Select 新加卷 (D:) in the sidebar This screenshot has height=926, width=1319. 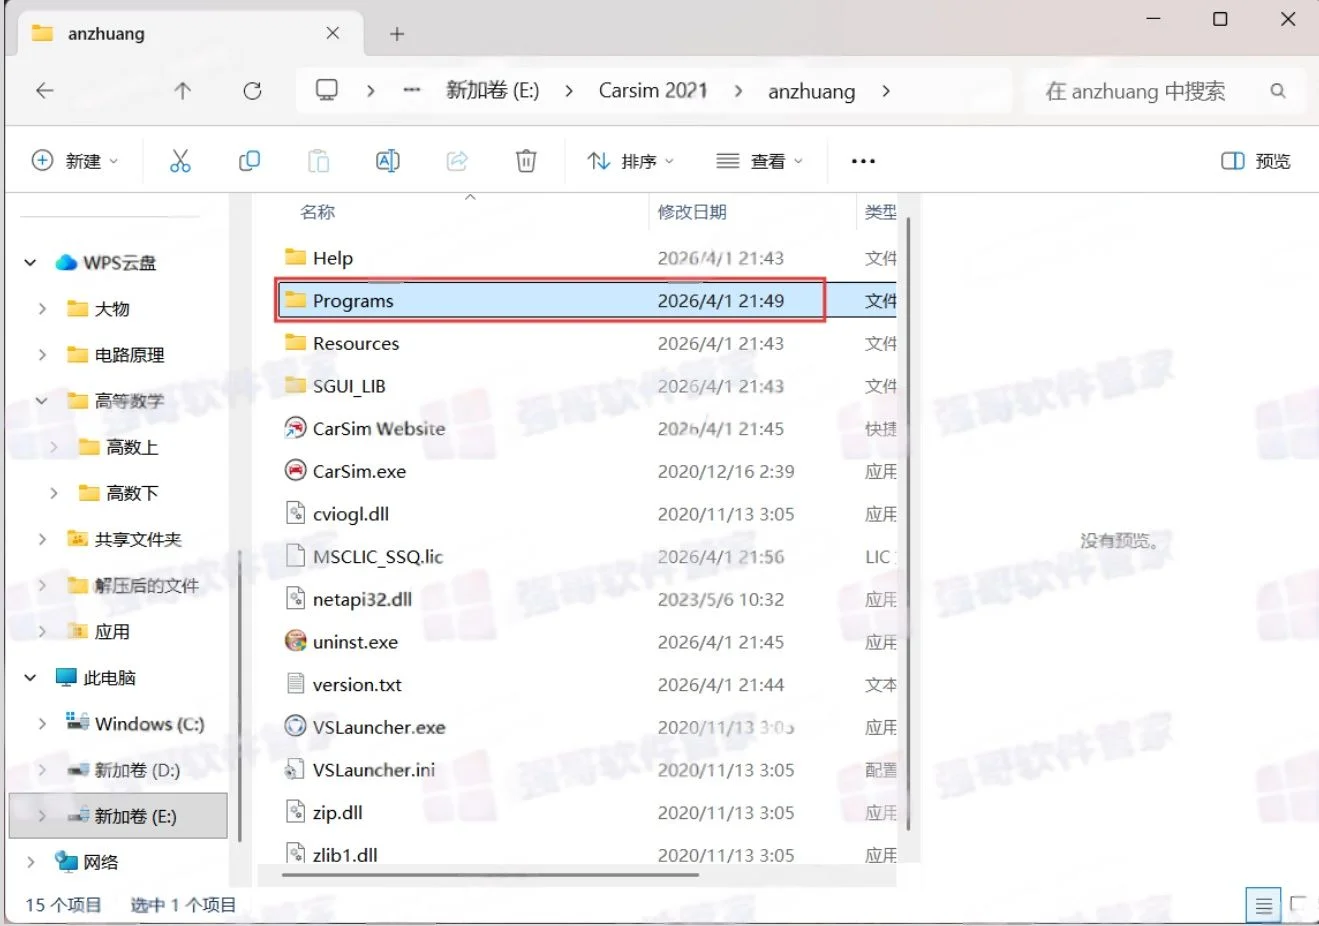137,770
